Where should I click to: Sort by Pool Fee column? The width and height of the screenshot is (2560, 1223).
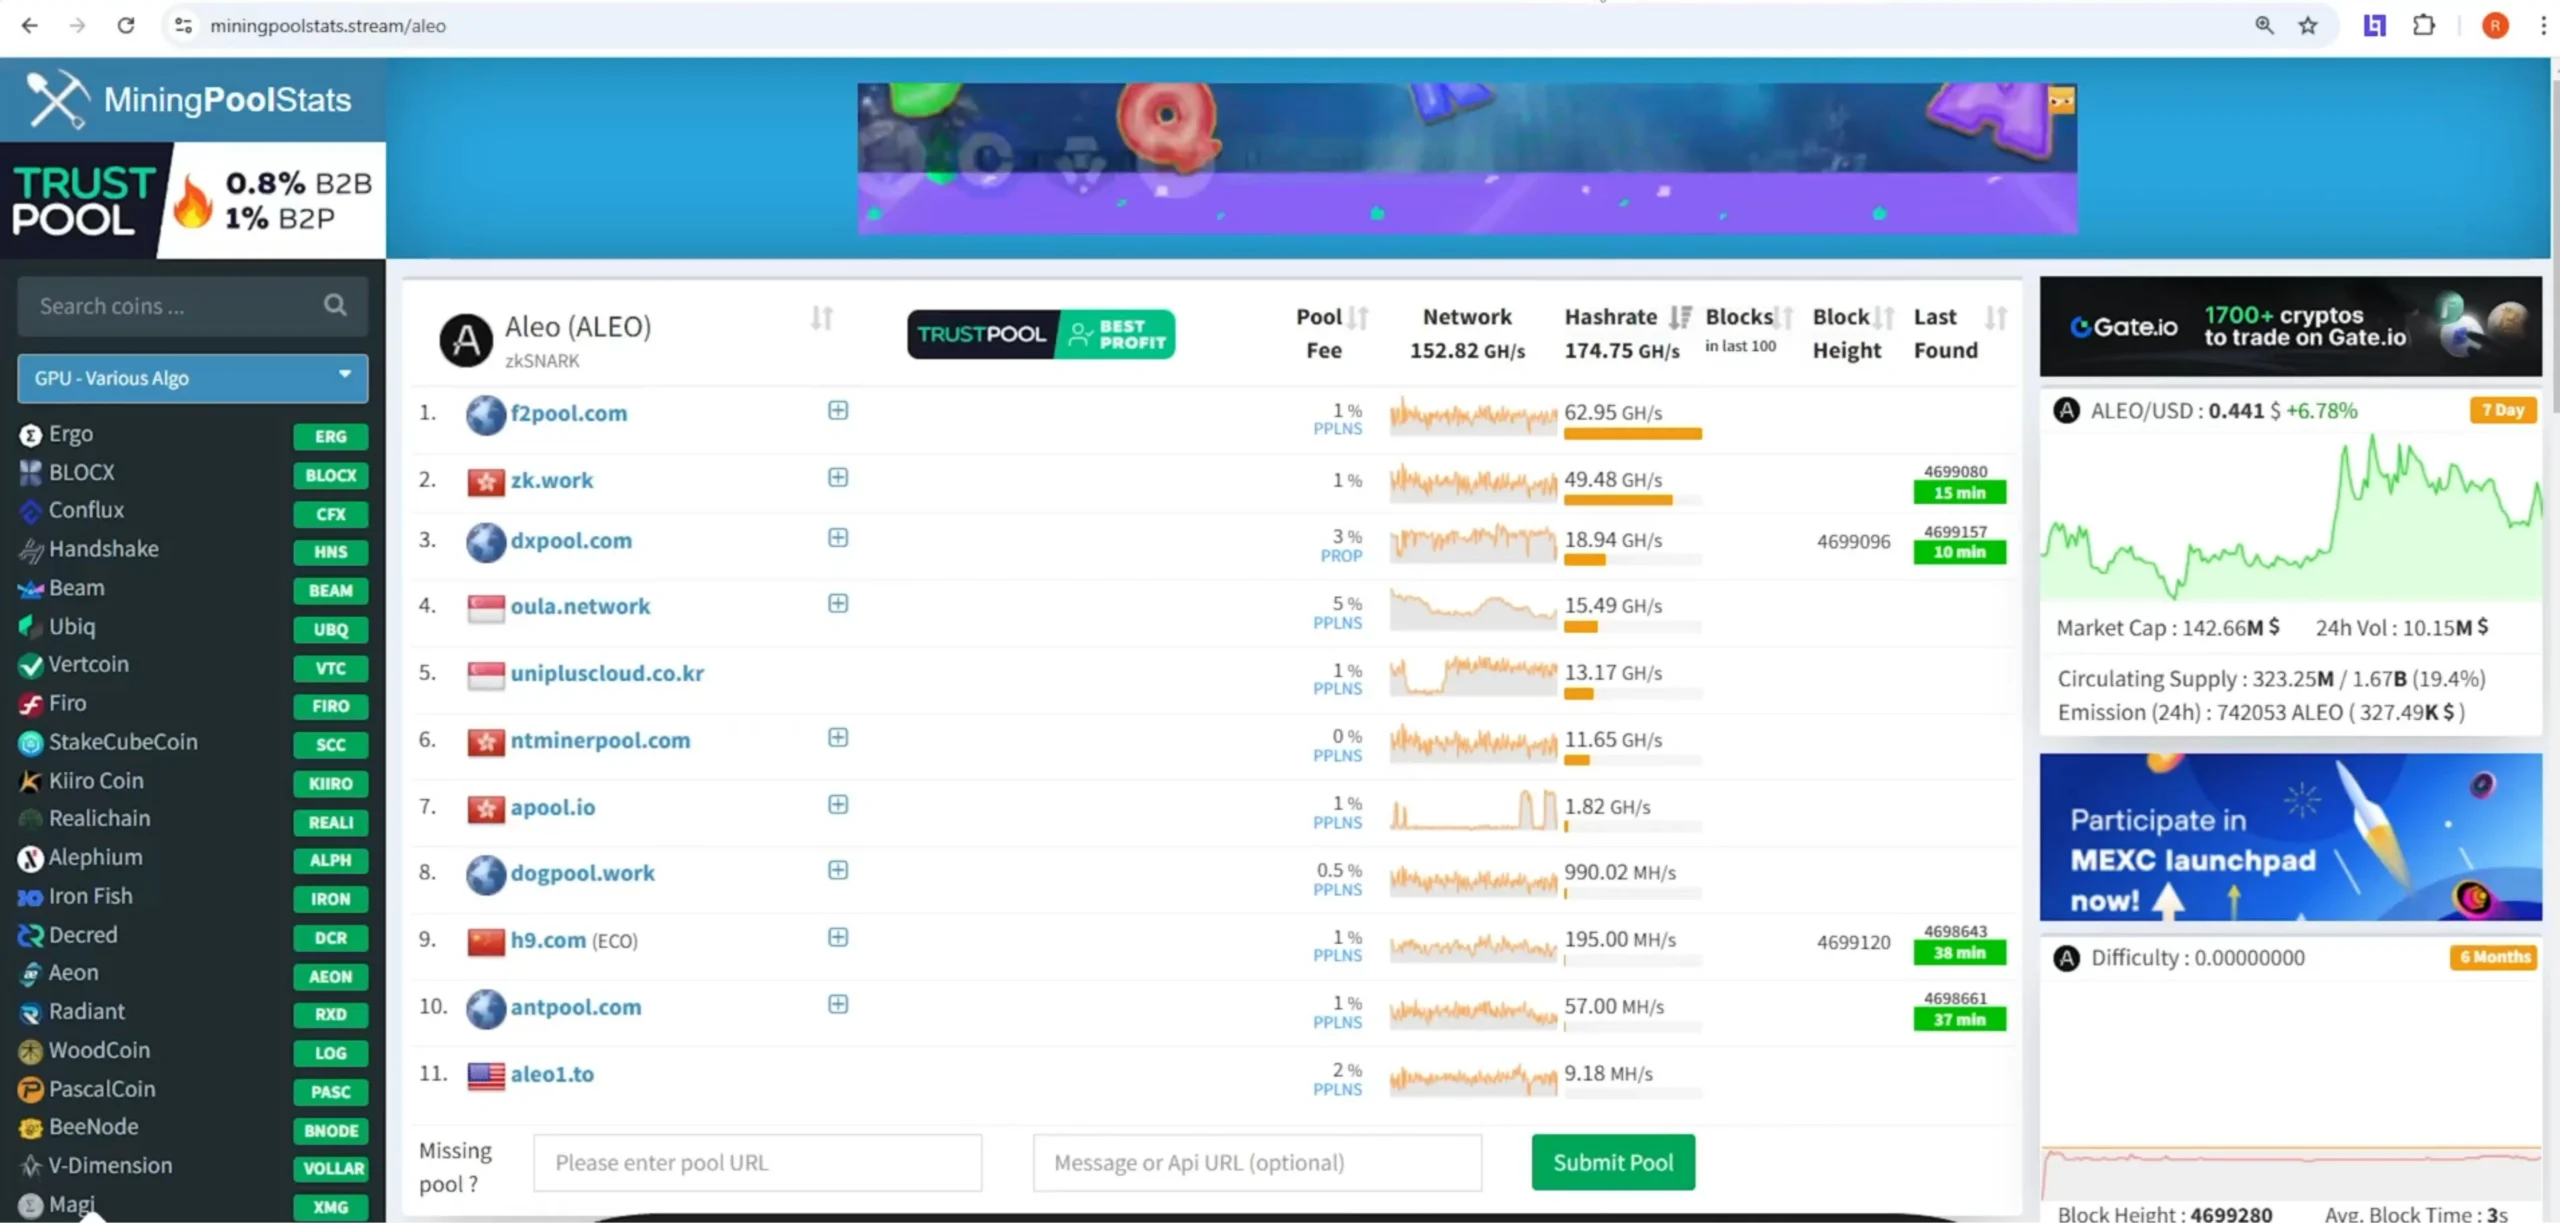pyautogui.click(x=1357, y=318)
